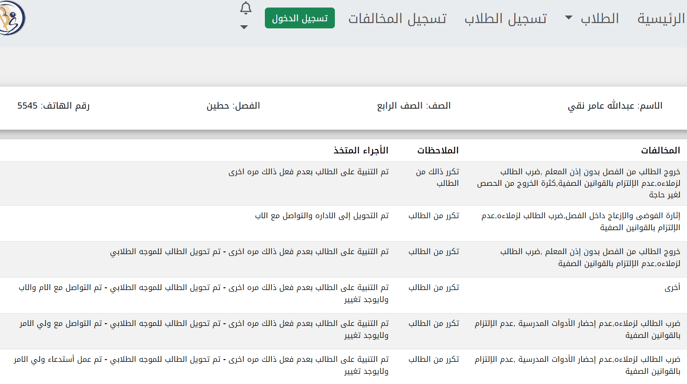
Task: Click the notification bell icon
Action: tap(246, 8)
